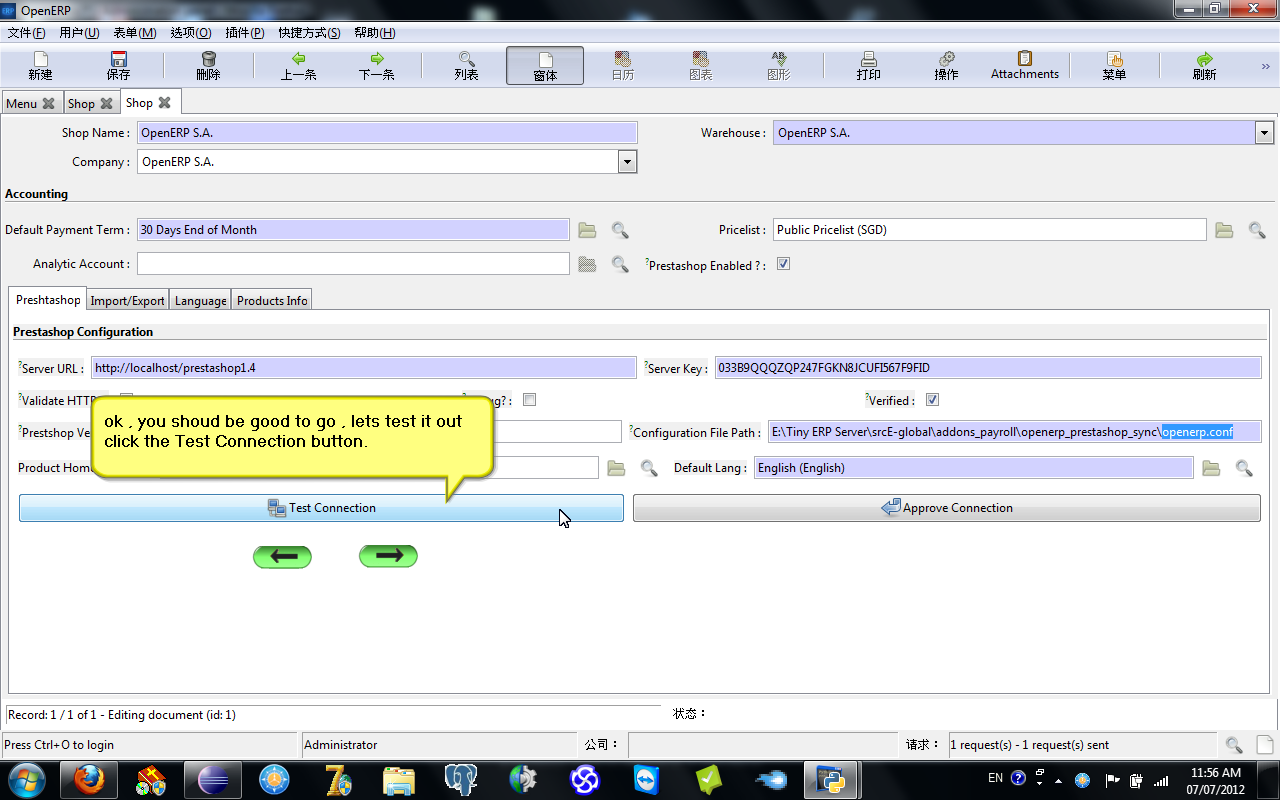Click "1 request(s) - 1 request(s) sent" status text
Viewport: 1280px width, 800px height.
pos(1029,745)
